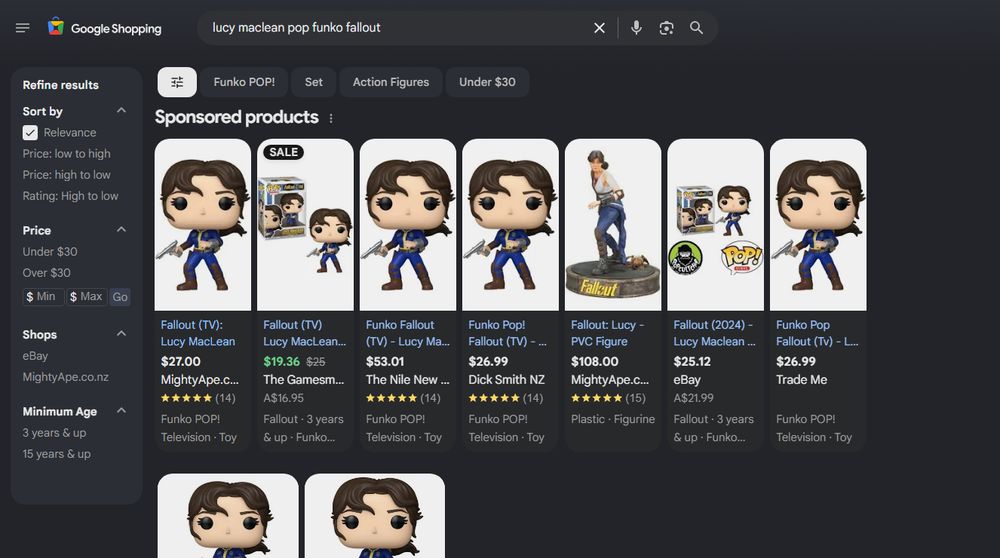Open the filter sliders button

click(177, 82)
